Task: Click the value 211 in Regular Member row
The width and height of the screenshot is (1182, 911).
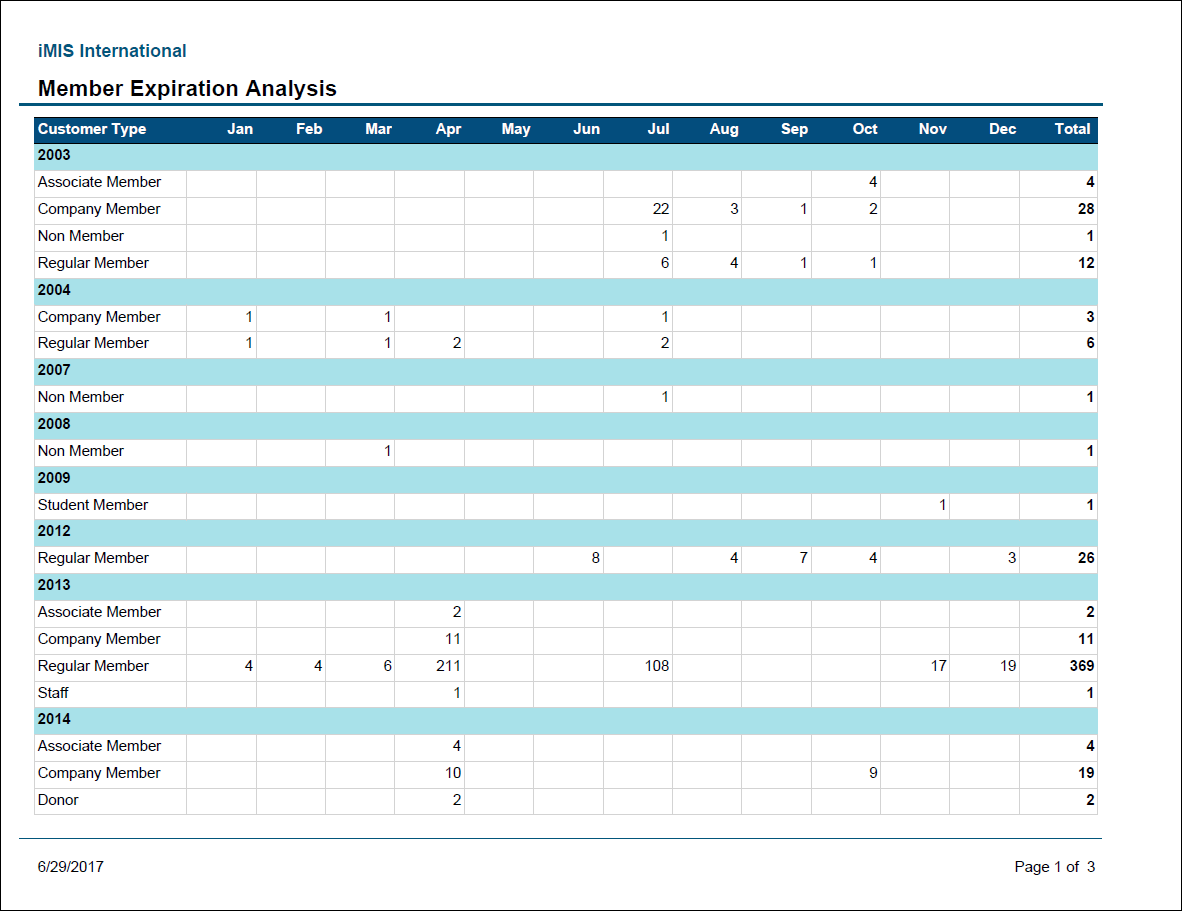Action: pos(448,666)
